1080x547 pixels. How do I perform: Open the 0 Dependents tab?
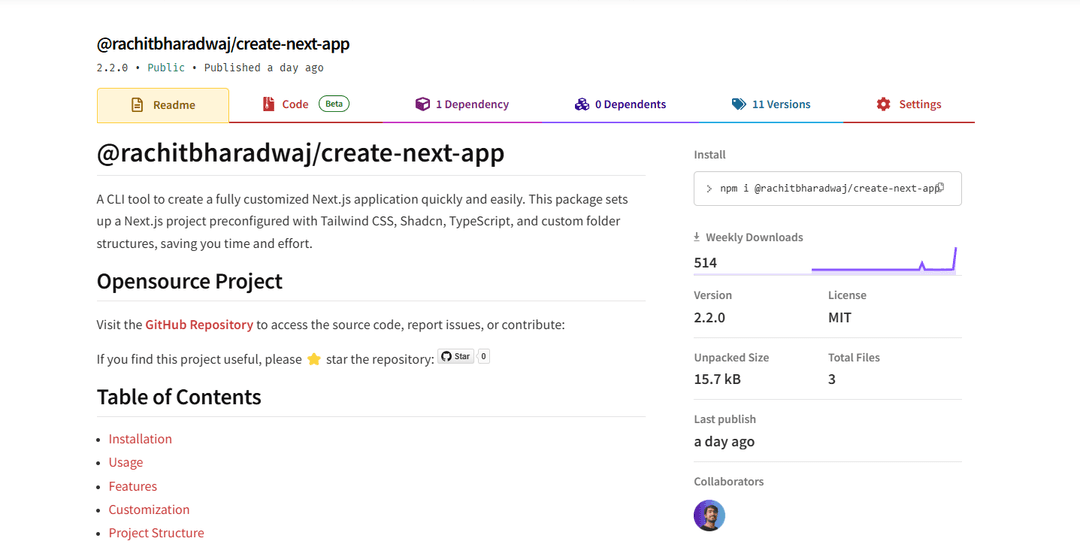pos(630,104)
